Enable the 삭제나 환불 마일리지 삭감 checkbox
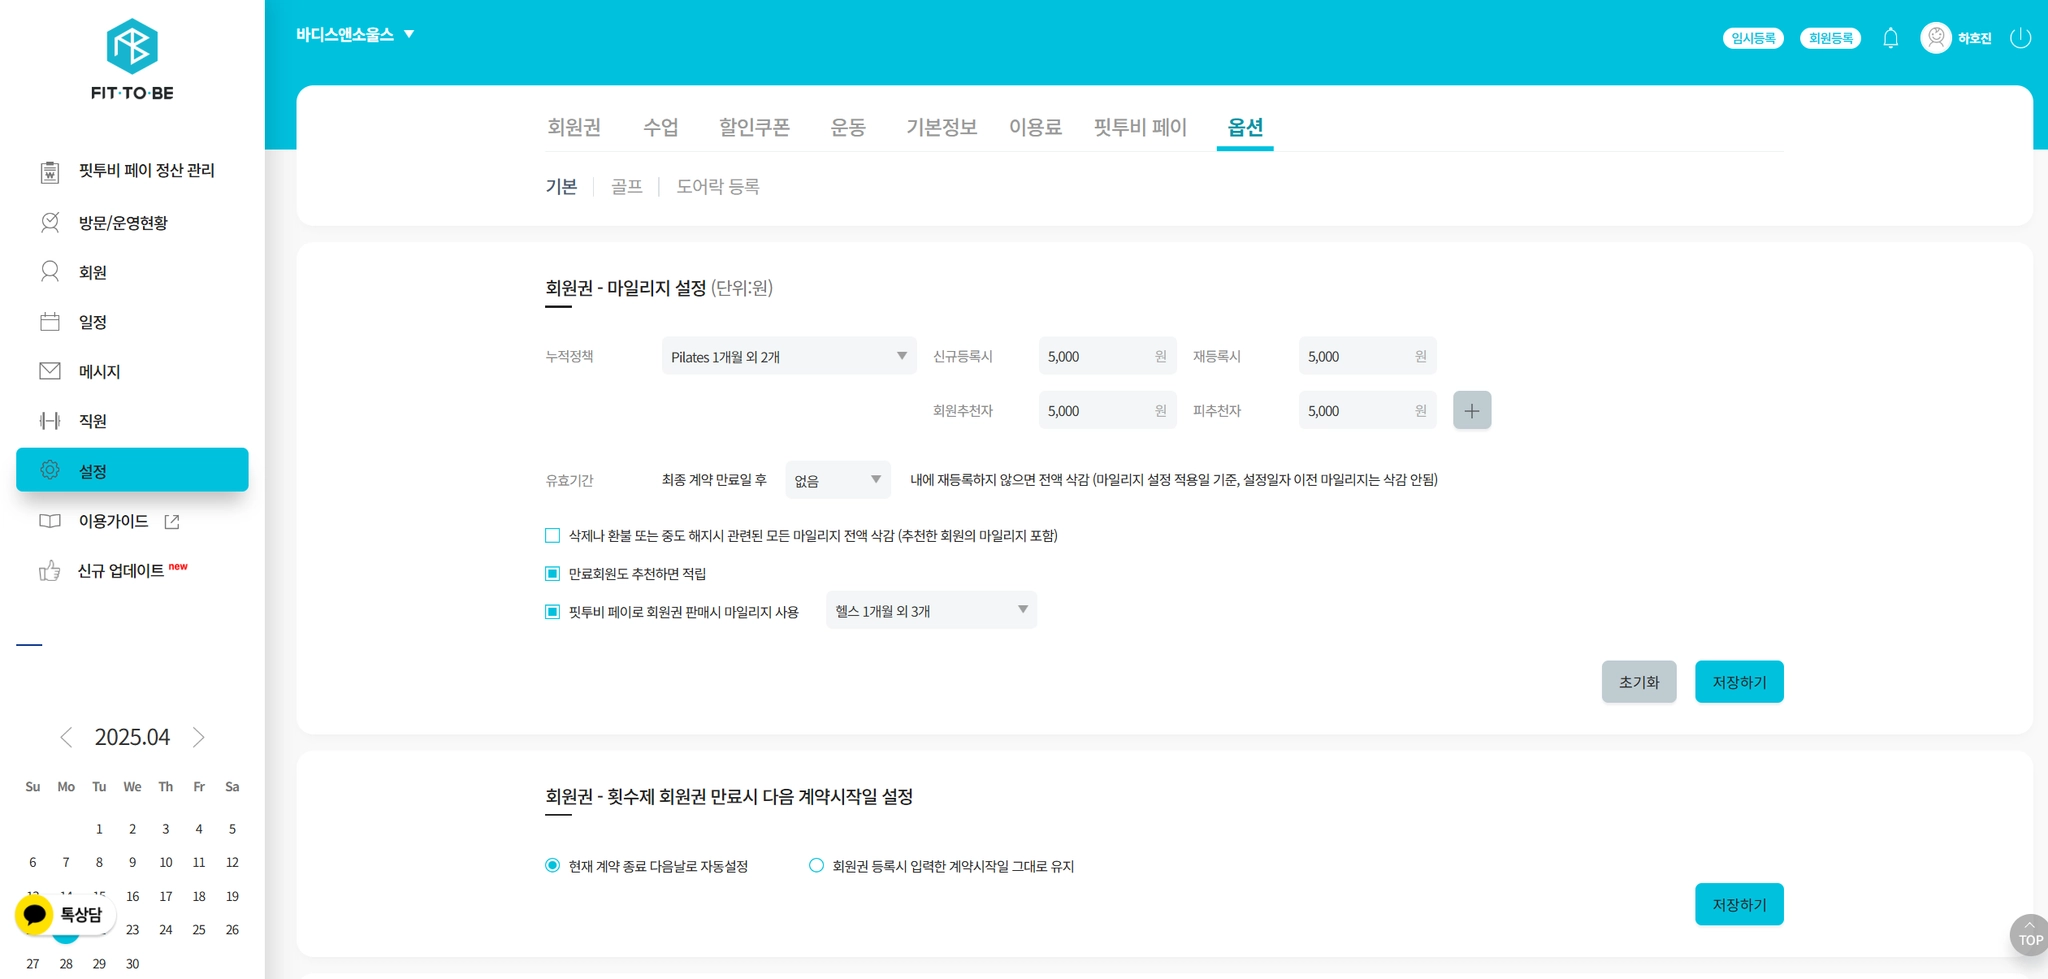The height and width of the screenshot is (979, 2048). click(x=552, y=535)
